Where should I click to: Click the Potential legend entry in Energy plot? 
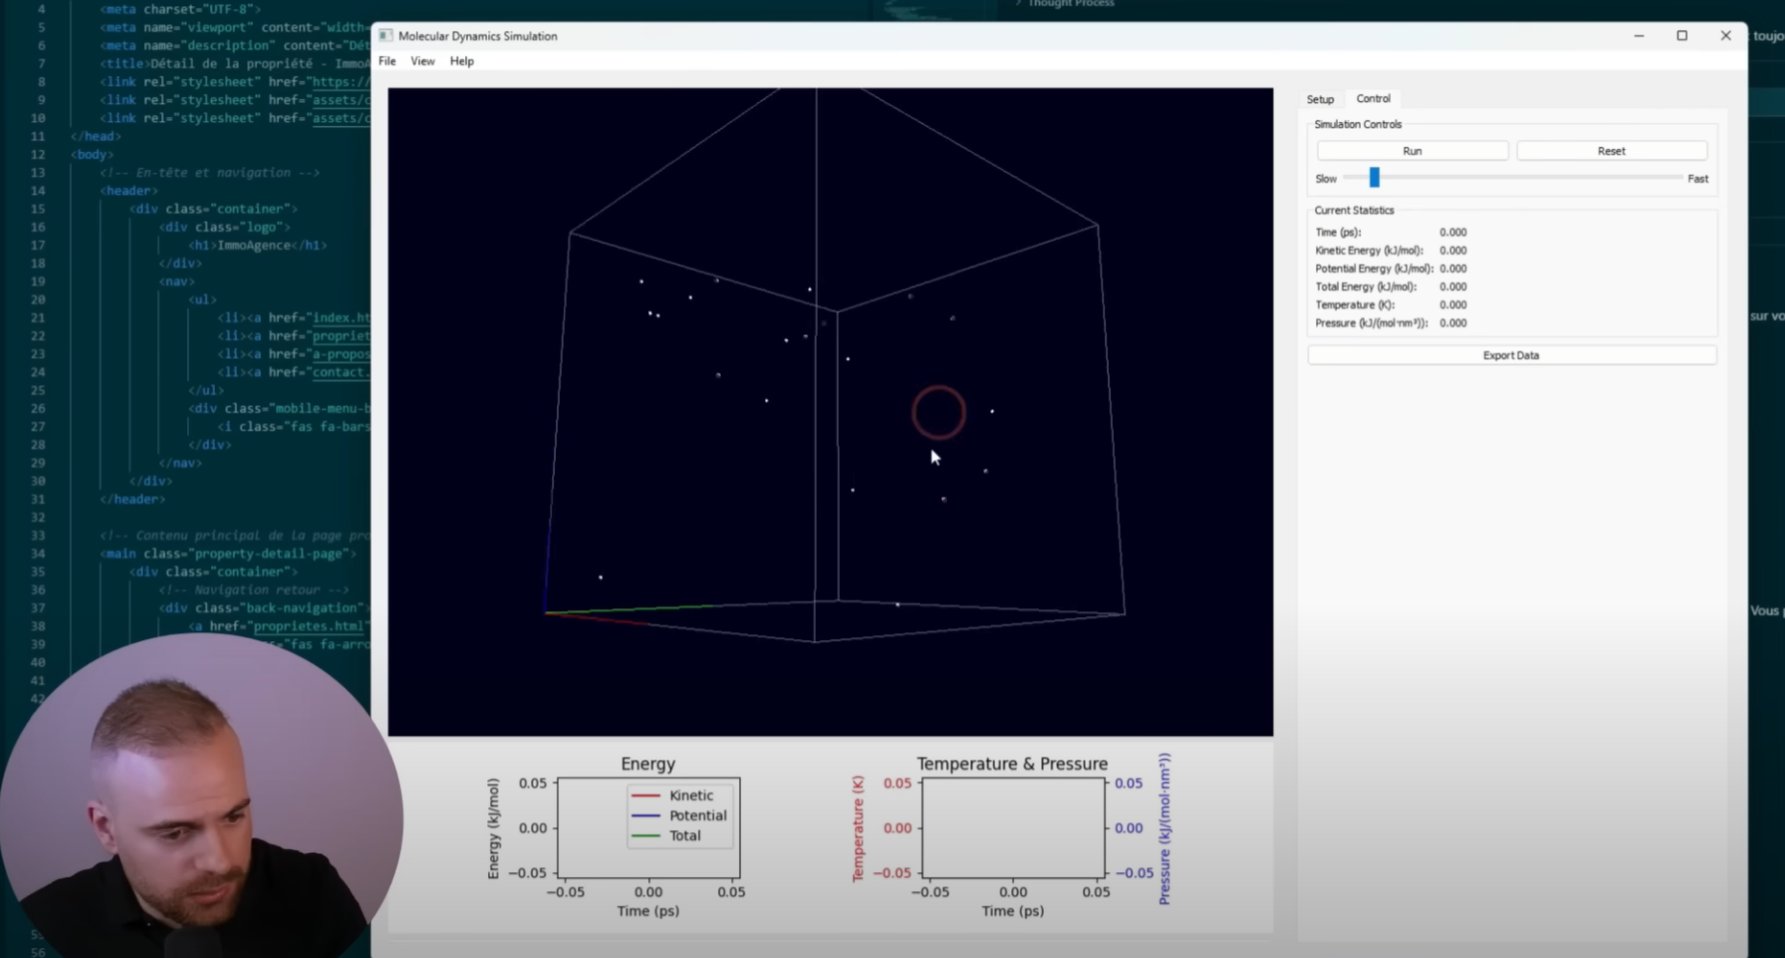(679, 815)
